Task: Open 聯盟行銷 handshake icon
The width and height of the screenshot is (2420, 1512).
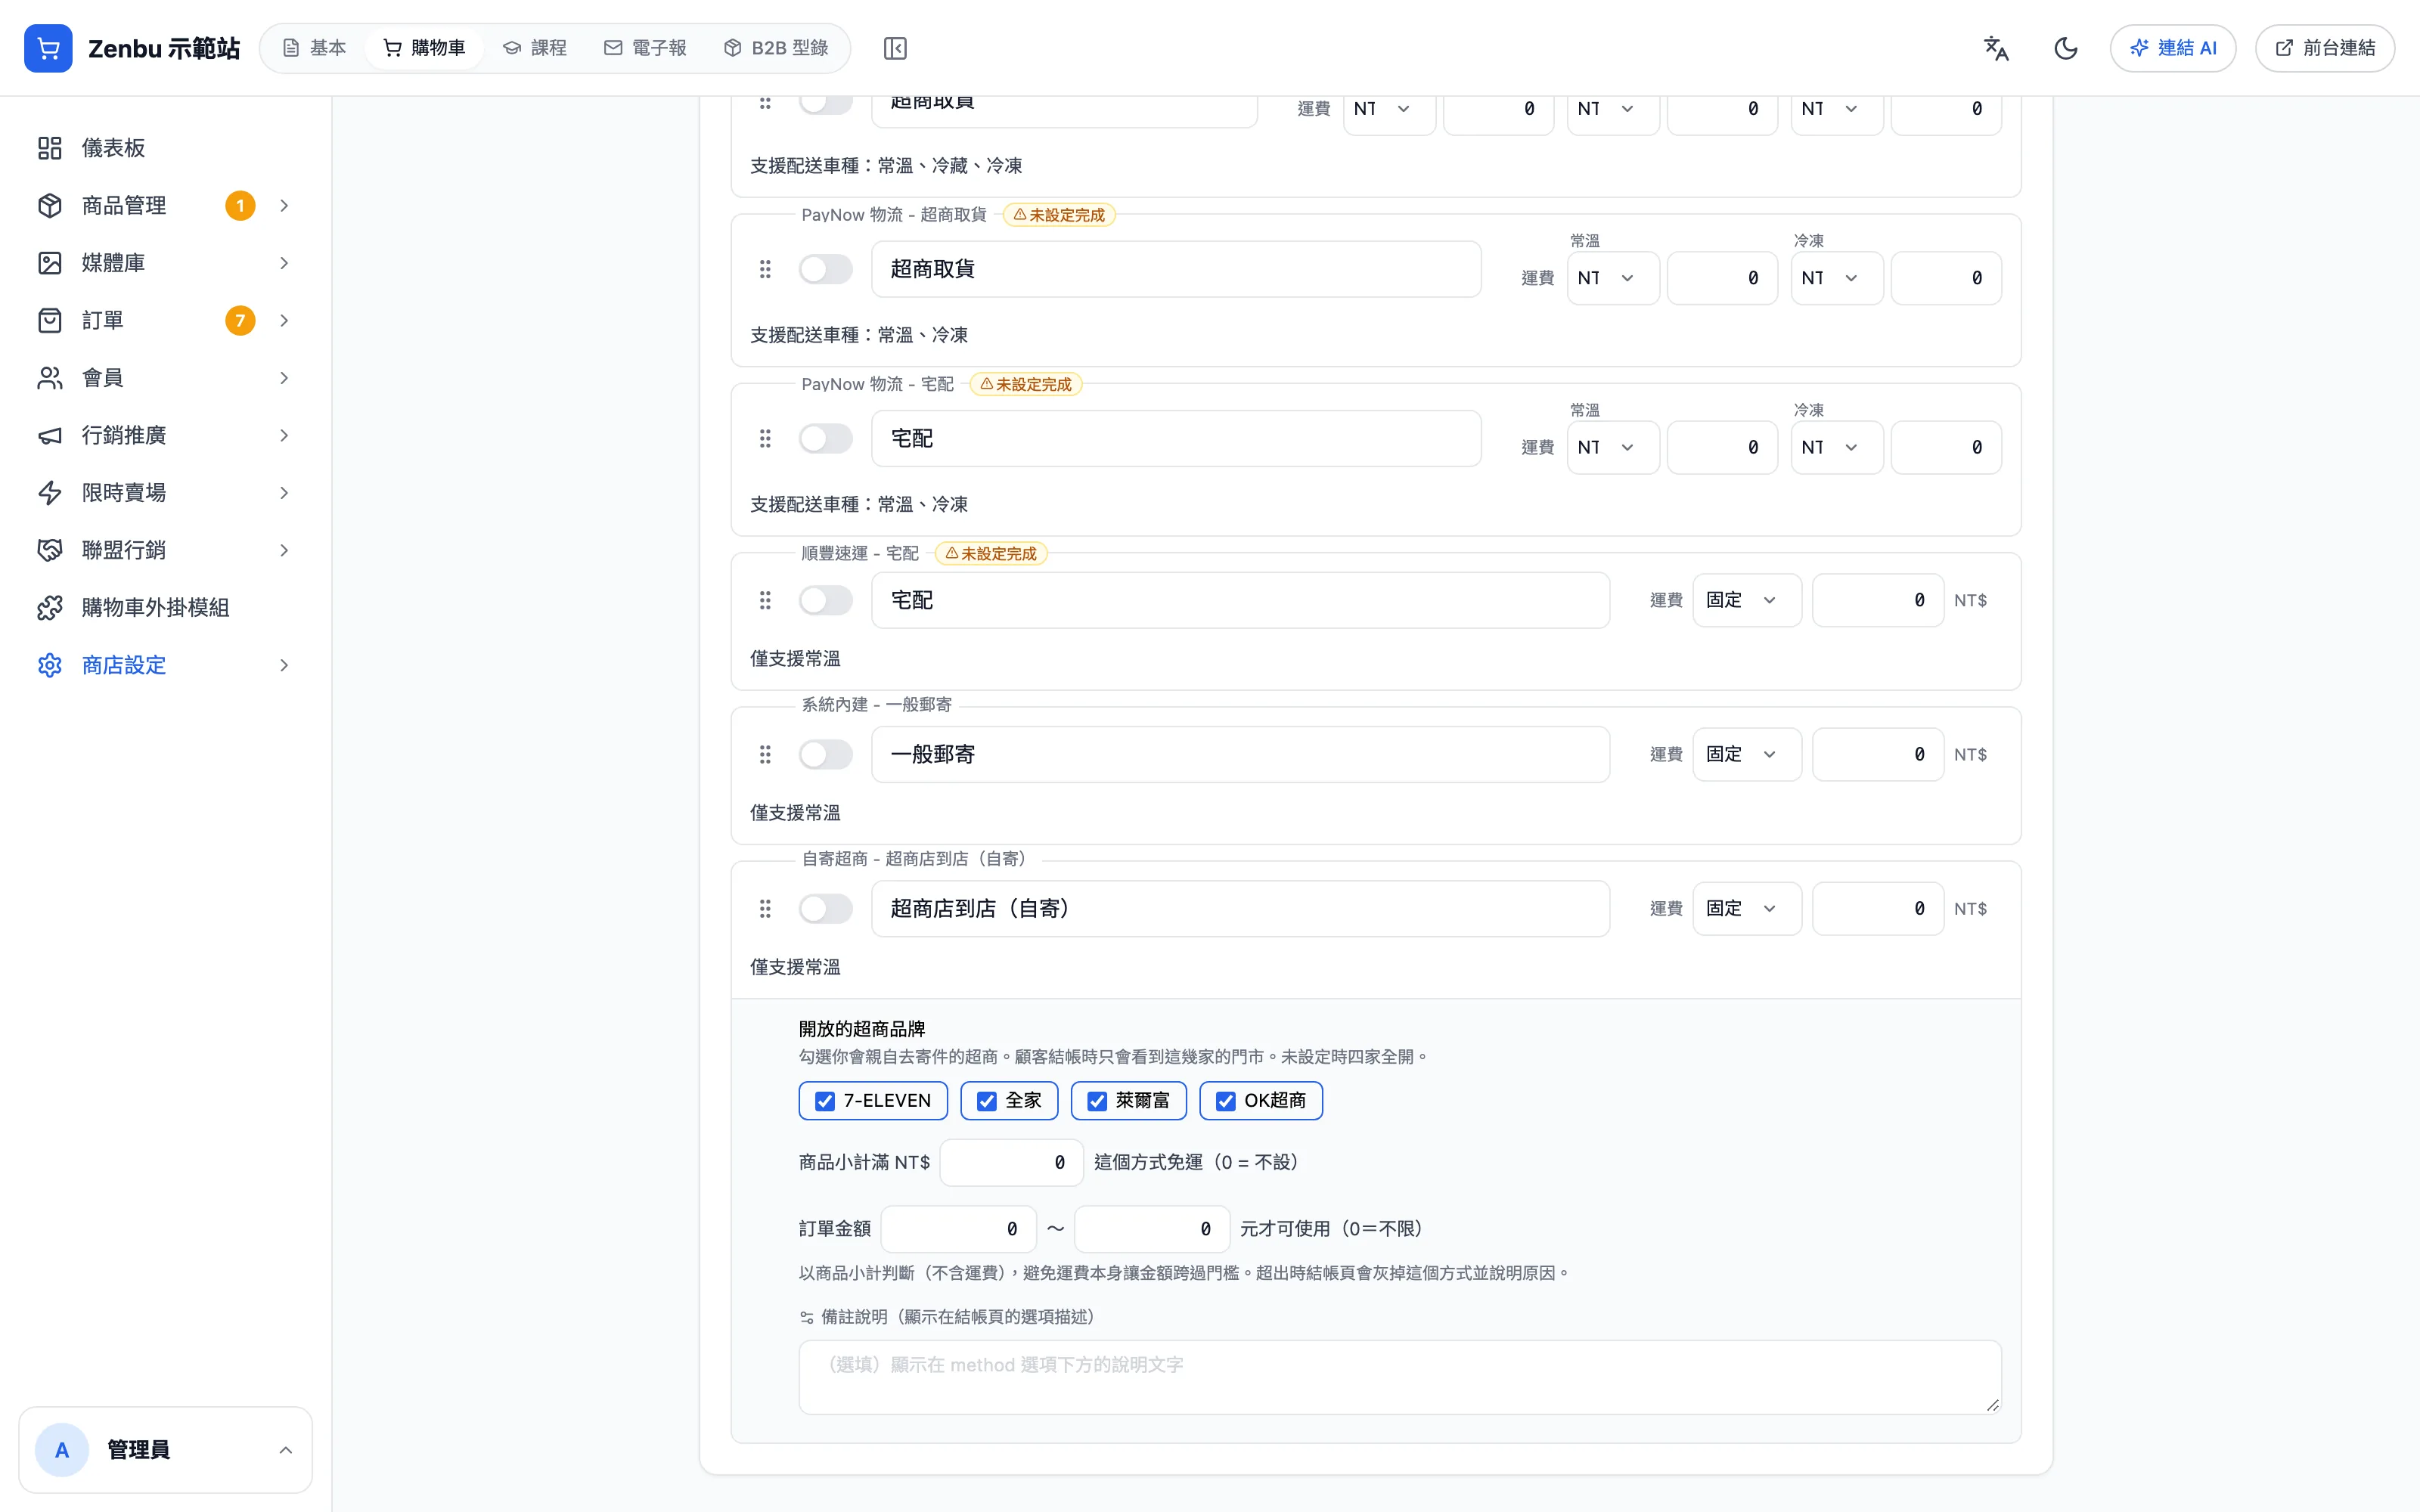Action: coord(50,550)
